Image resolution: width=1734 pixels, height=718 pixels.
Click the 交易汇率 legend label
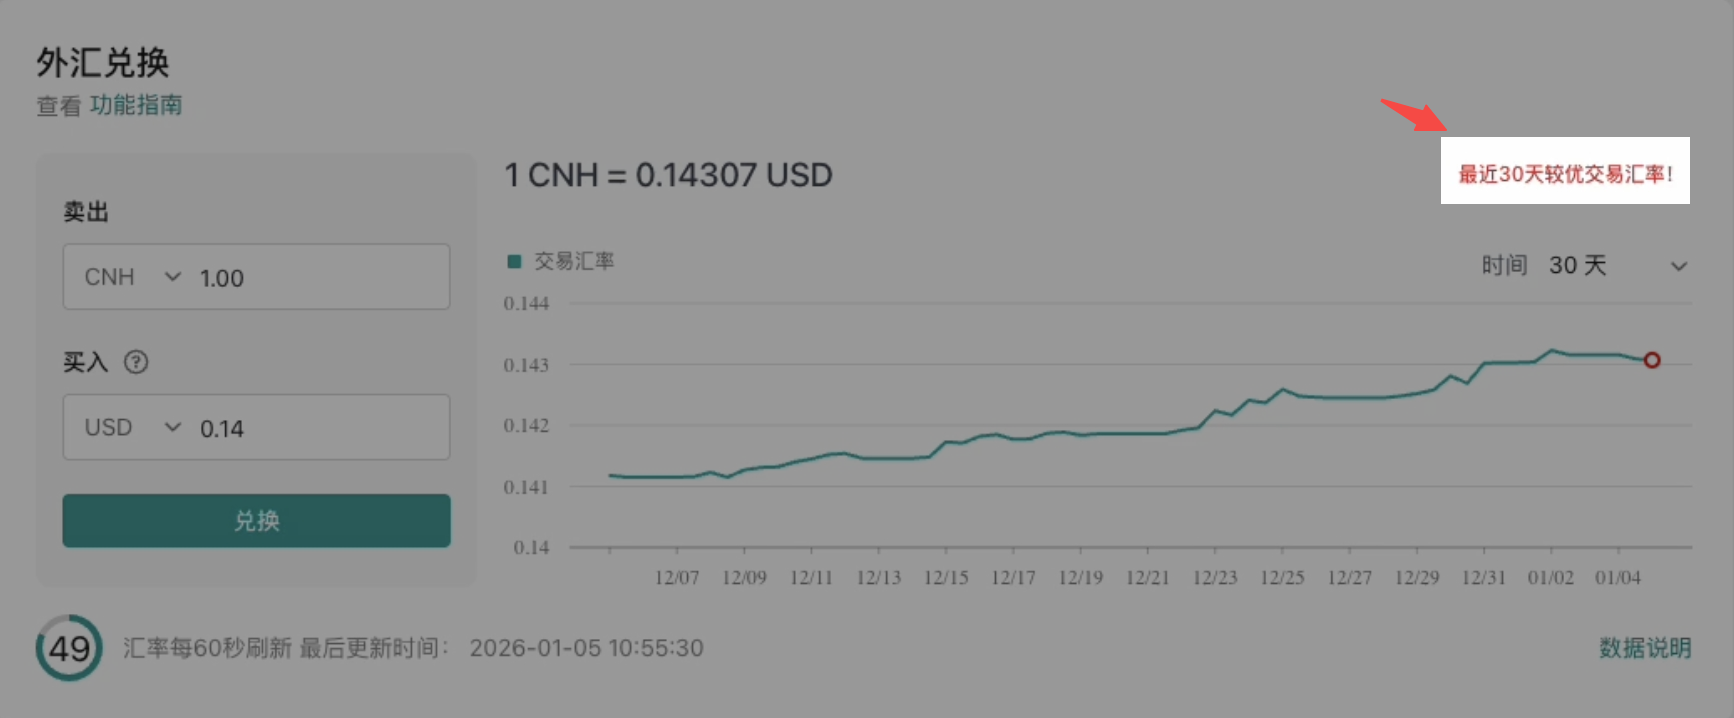click(574, 262)
